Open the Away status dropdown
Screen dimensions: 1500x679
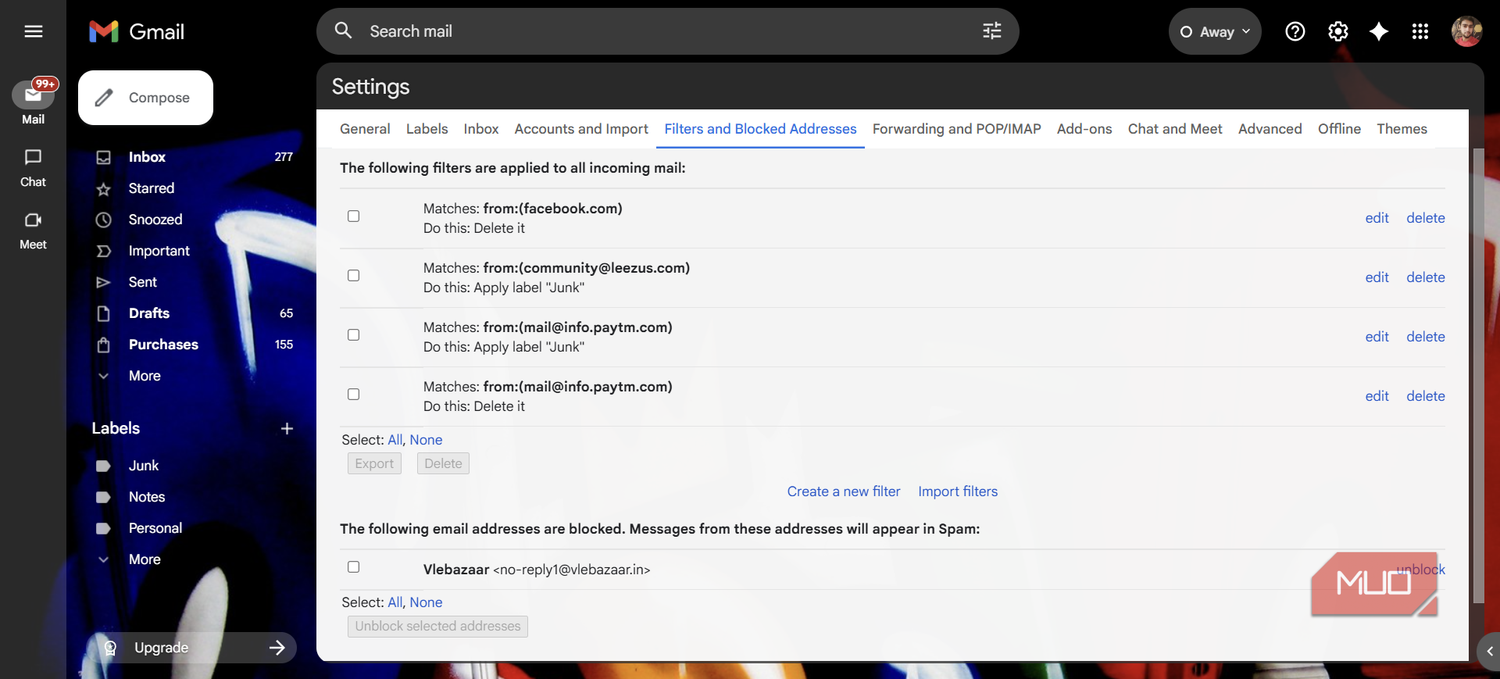pos(1214,31)
